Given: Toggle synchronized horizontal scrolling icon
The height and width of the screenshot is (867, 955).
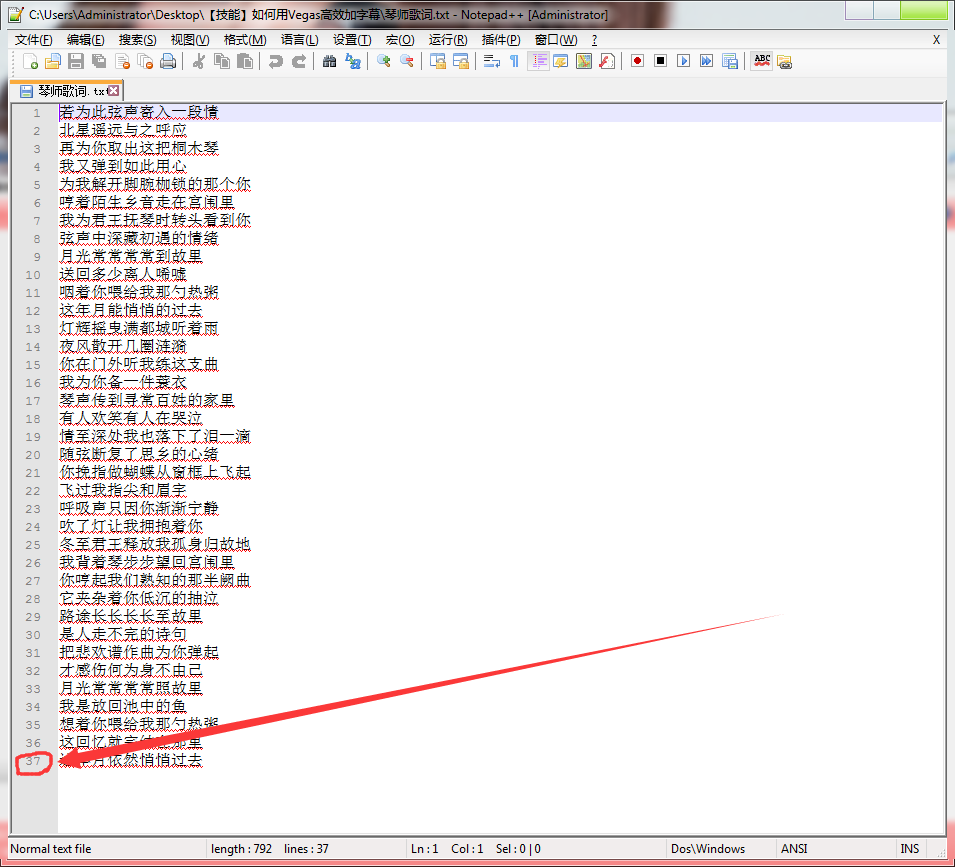Looking at the screenshot, I should point(461,61).
